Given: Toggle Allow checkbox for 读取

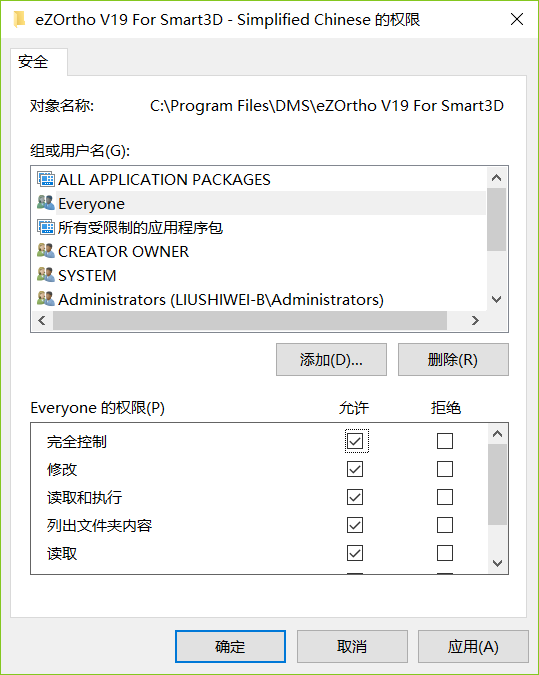Looking at the screenshot, I should point(355,553).
